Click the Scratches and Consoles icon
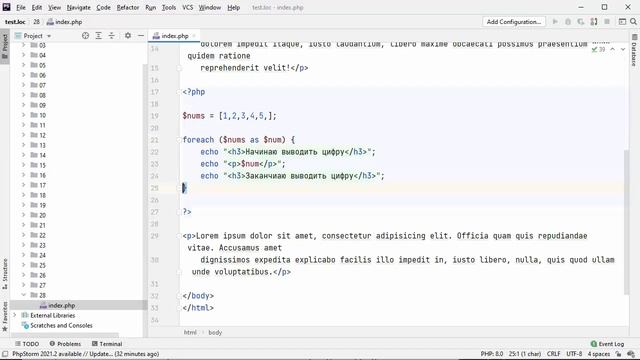 [25, 326]
